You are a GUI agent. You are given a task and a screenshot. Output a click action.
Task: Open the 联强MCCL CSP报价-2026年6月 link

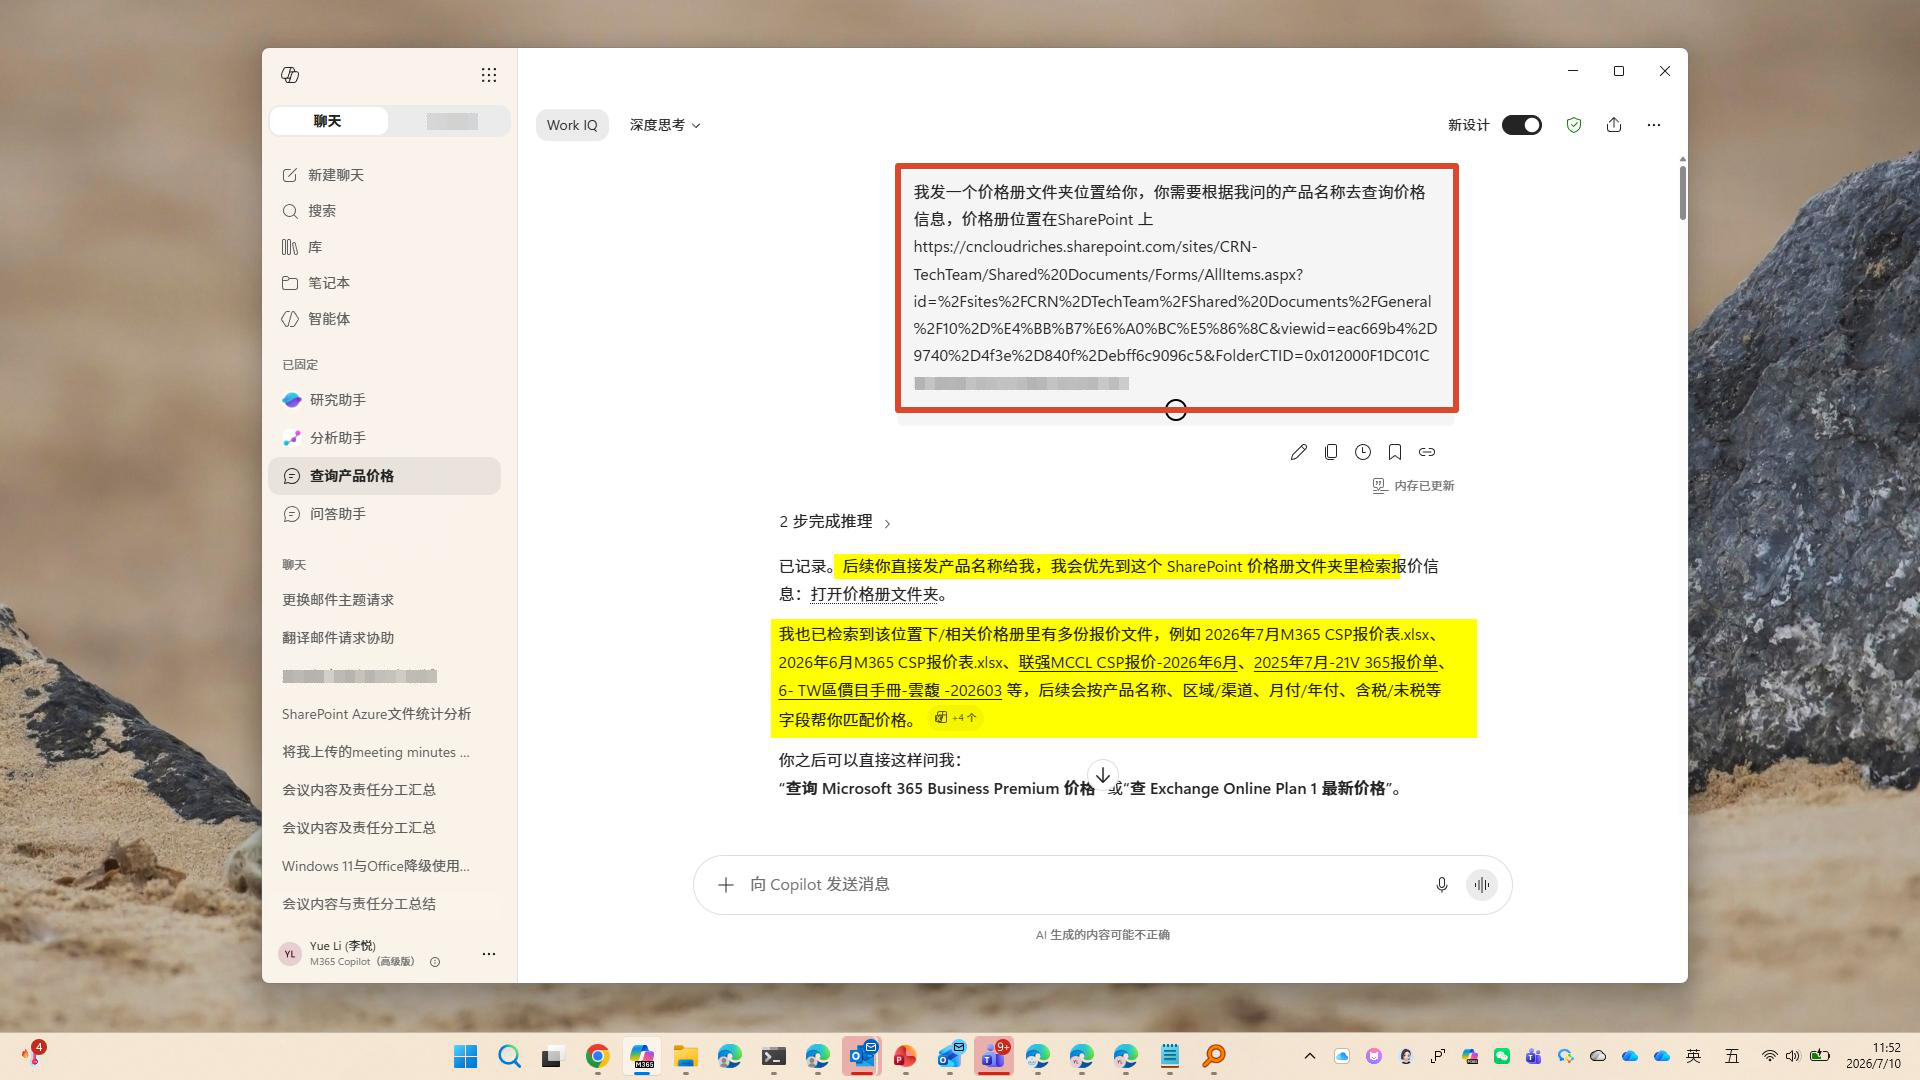pyautogui.click(x=1128, y=662)
